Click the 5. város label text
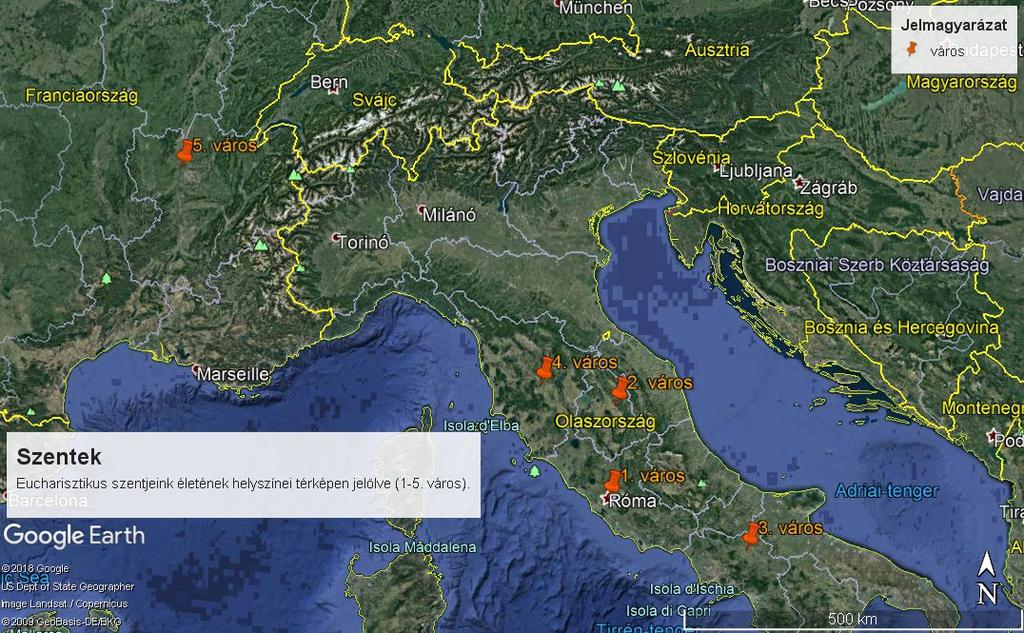This screenshot has height=633, width=1024. click(225, 145)
